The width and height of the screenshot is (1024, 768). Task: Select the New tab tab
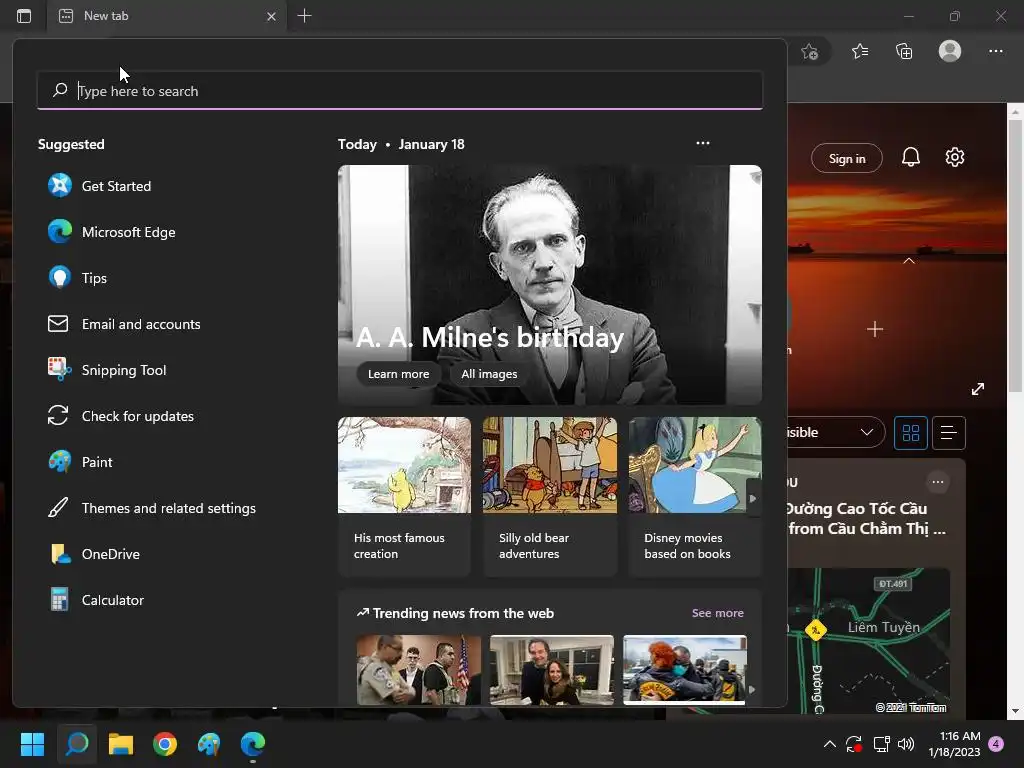click(x=167, y=16)
